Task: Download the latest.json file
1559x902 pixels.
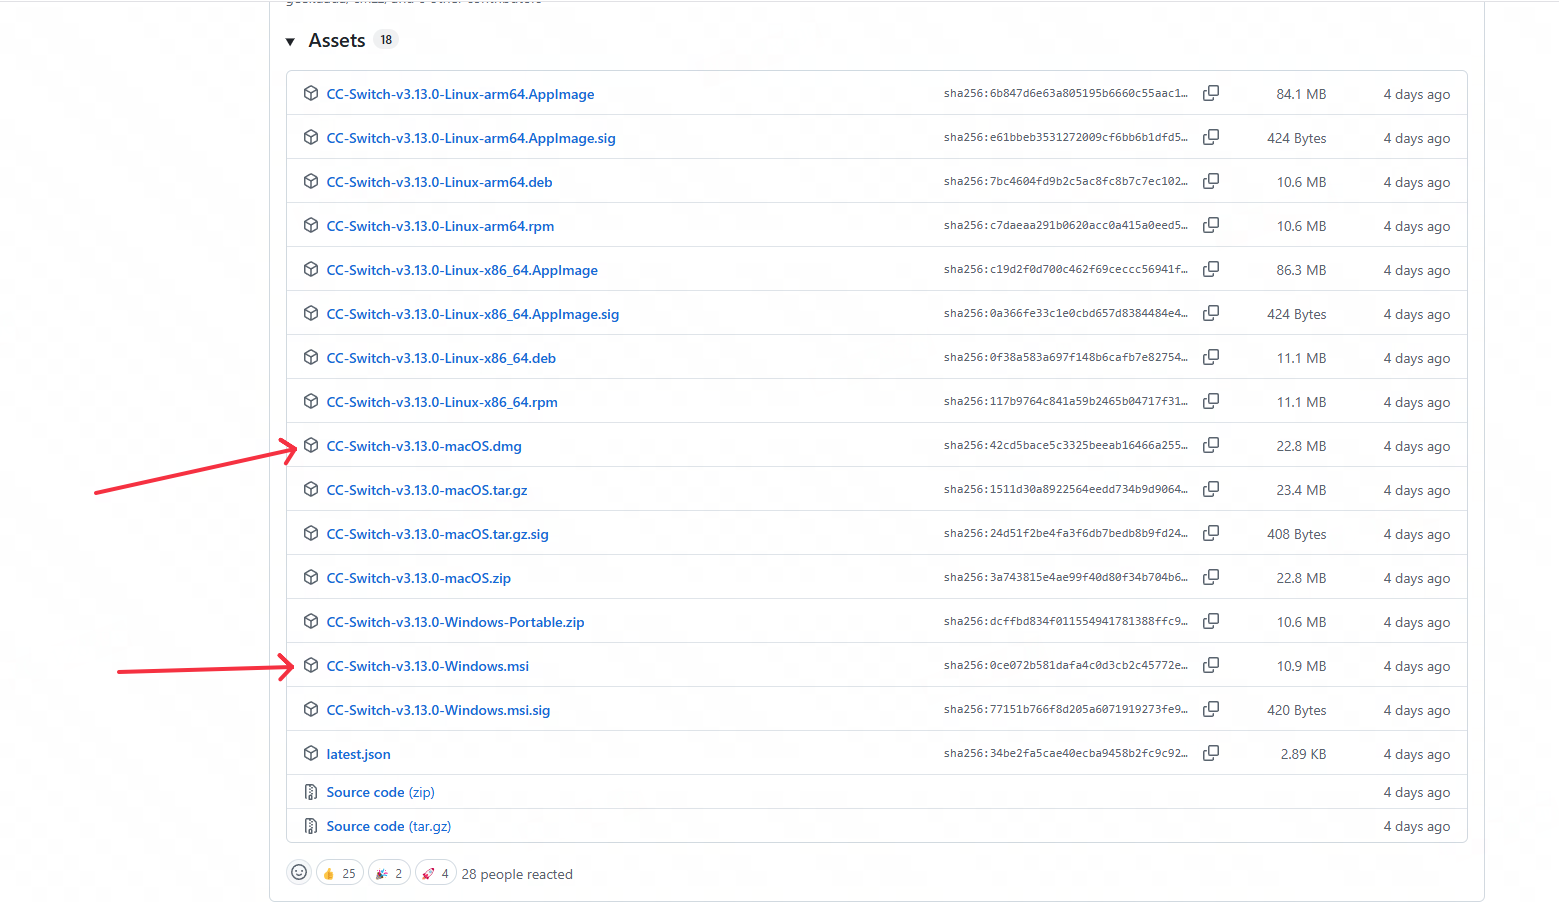Action: (358, 754)
